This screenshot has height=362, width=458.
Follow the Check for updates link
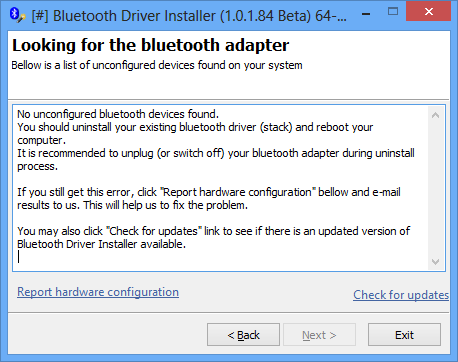pyautogui.click(x=401, y=295)
